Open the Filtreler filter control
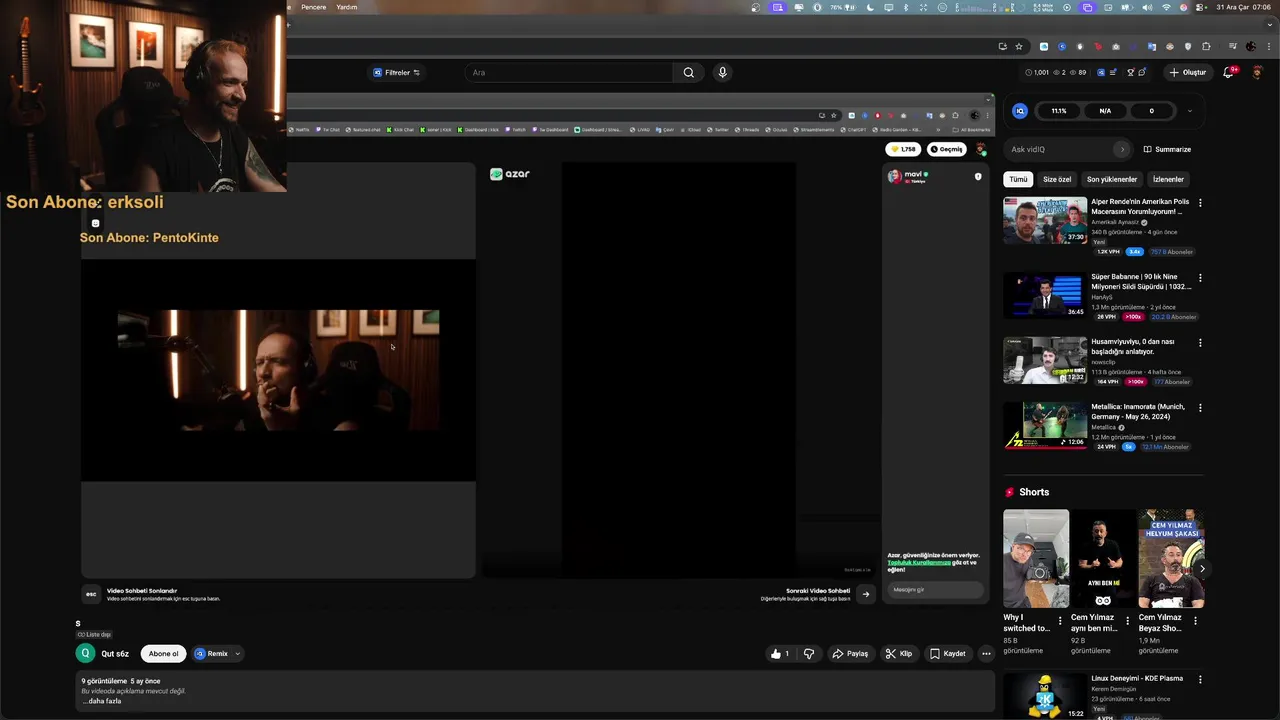This screenshot has height=720, width=1280. click(397, 72)
